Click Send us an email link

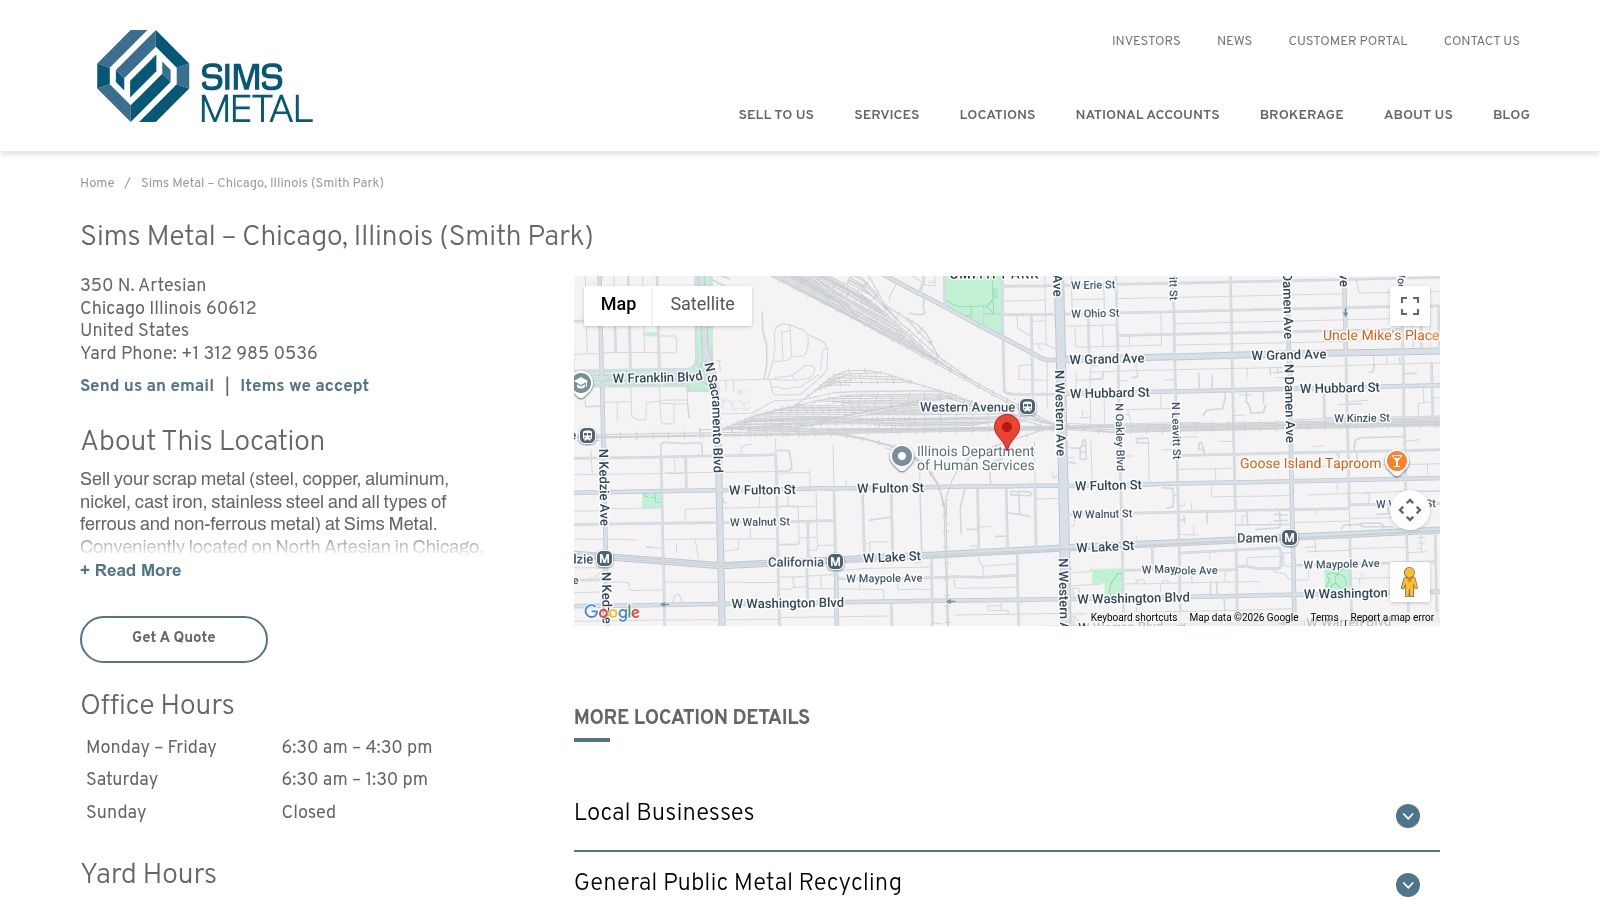(x=147, y=386)
